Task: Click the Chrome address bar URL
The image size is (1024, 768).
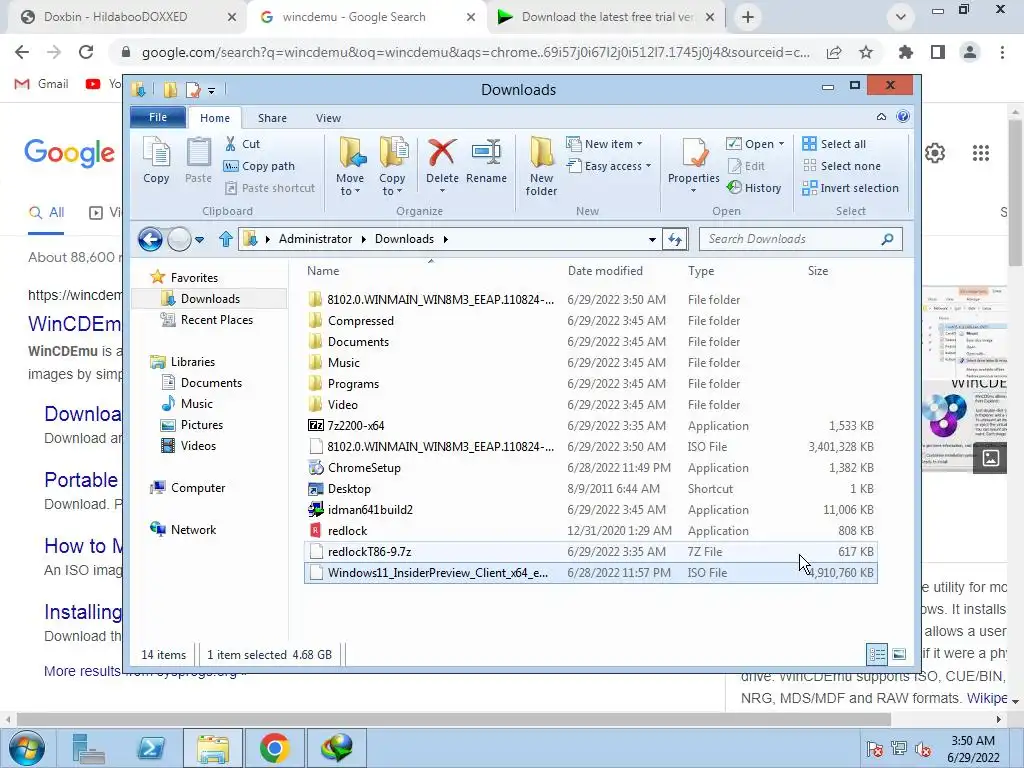Action: tap(475, 52)
